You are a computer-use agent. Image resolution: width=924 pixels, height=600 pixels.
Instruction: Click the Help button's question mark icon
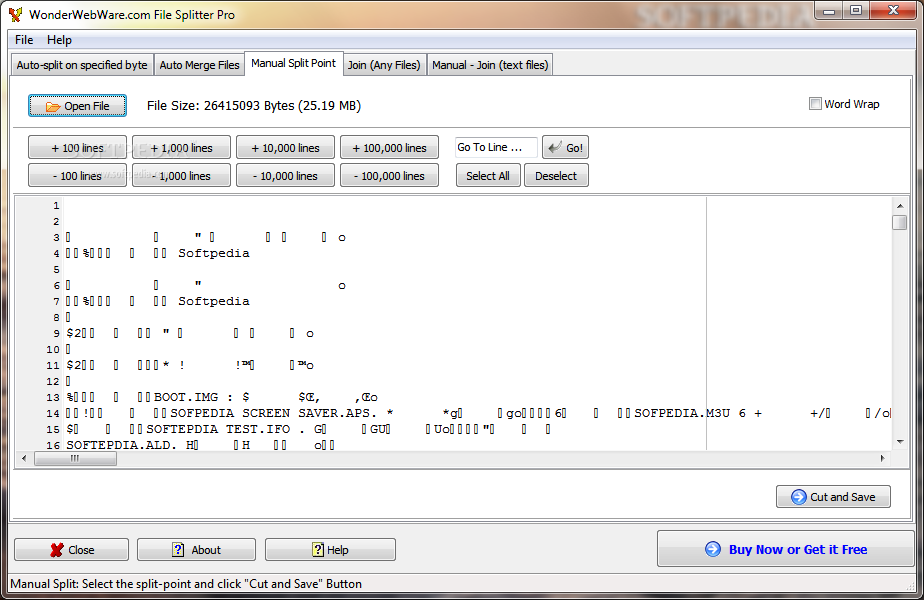point(318,550)
